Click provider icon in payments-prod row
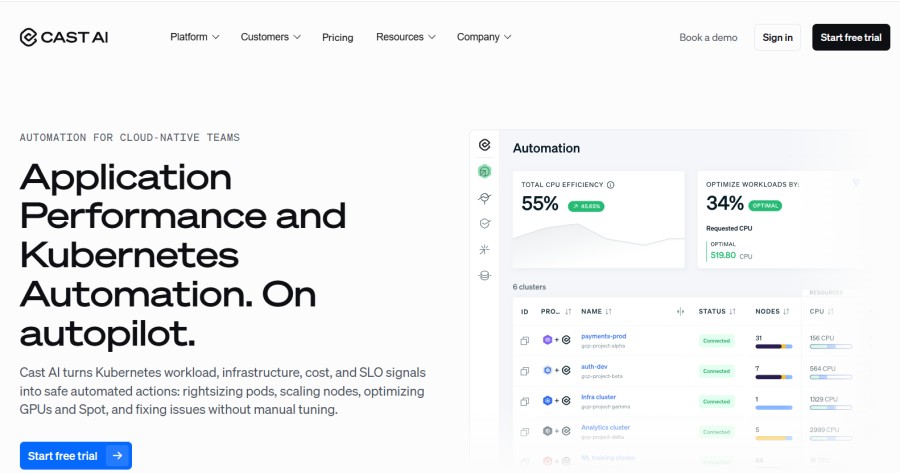The height and width of the screenshot is (473, 900). [x=548, y=340]
